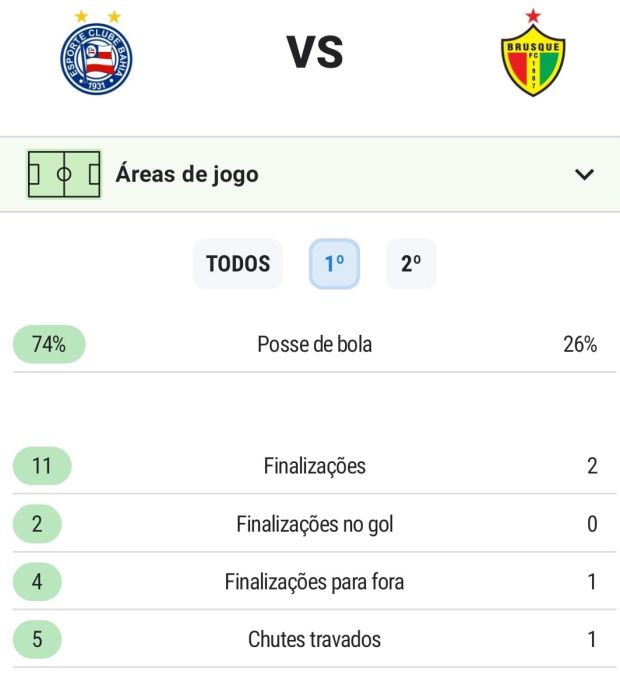
Task: Click the football pitch icon
Action: coord(64,174)
